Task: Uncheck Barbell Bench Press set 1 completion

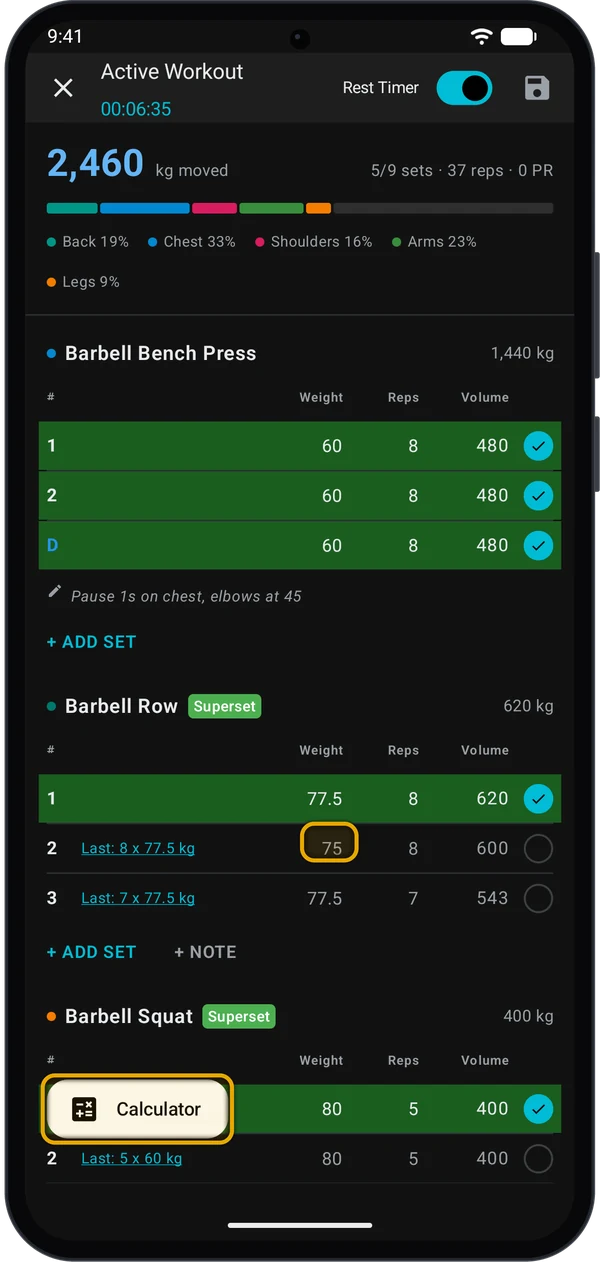Action: (538, 446)
